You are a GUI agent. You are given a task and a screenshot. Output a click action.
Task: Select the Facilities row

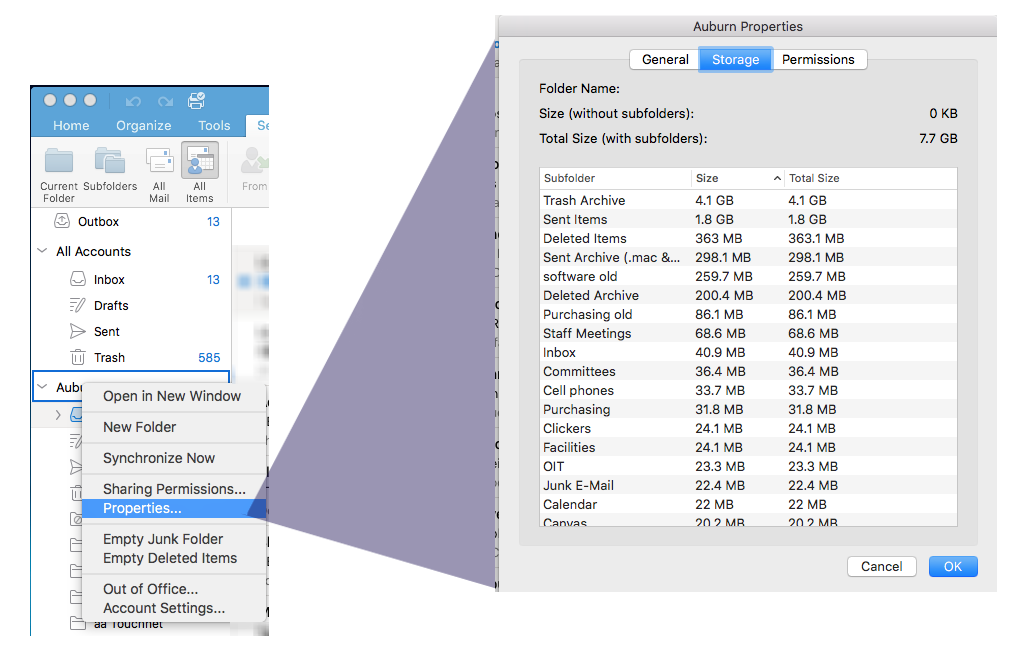click(x=748, y=447)
